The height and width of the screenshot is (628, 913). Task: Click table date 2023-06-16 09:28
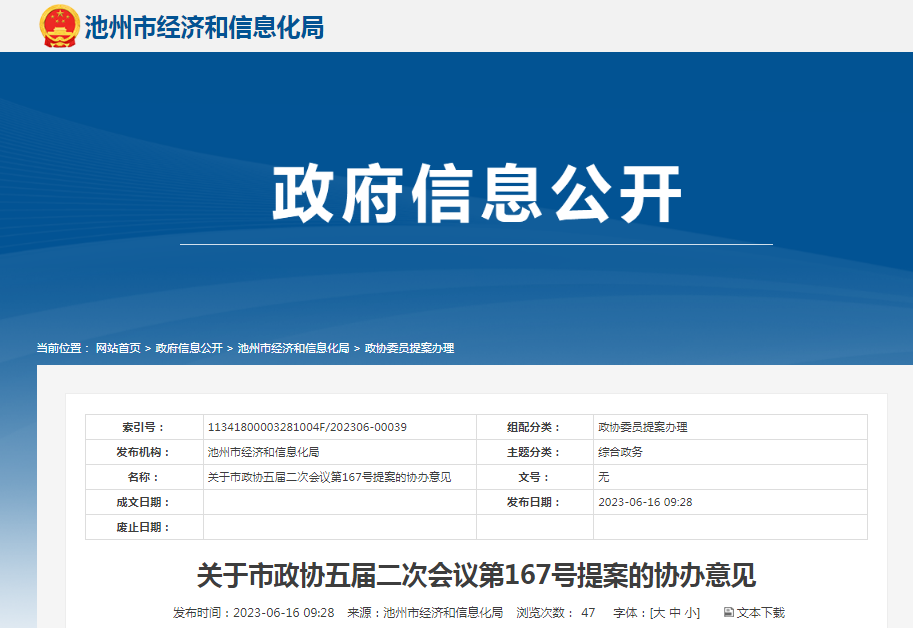coord(645,502)
